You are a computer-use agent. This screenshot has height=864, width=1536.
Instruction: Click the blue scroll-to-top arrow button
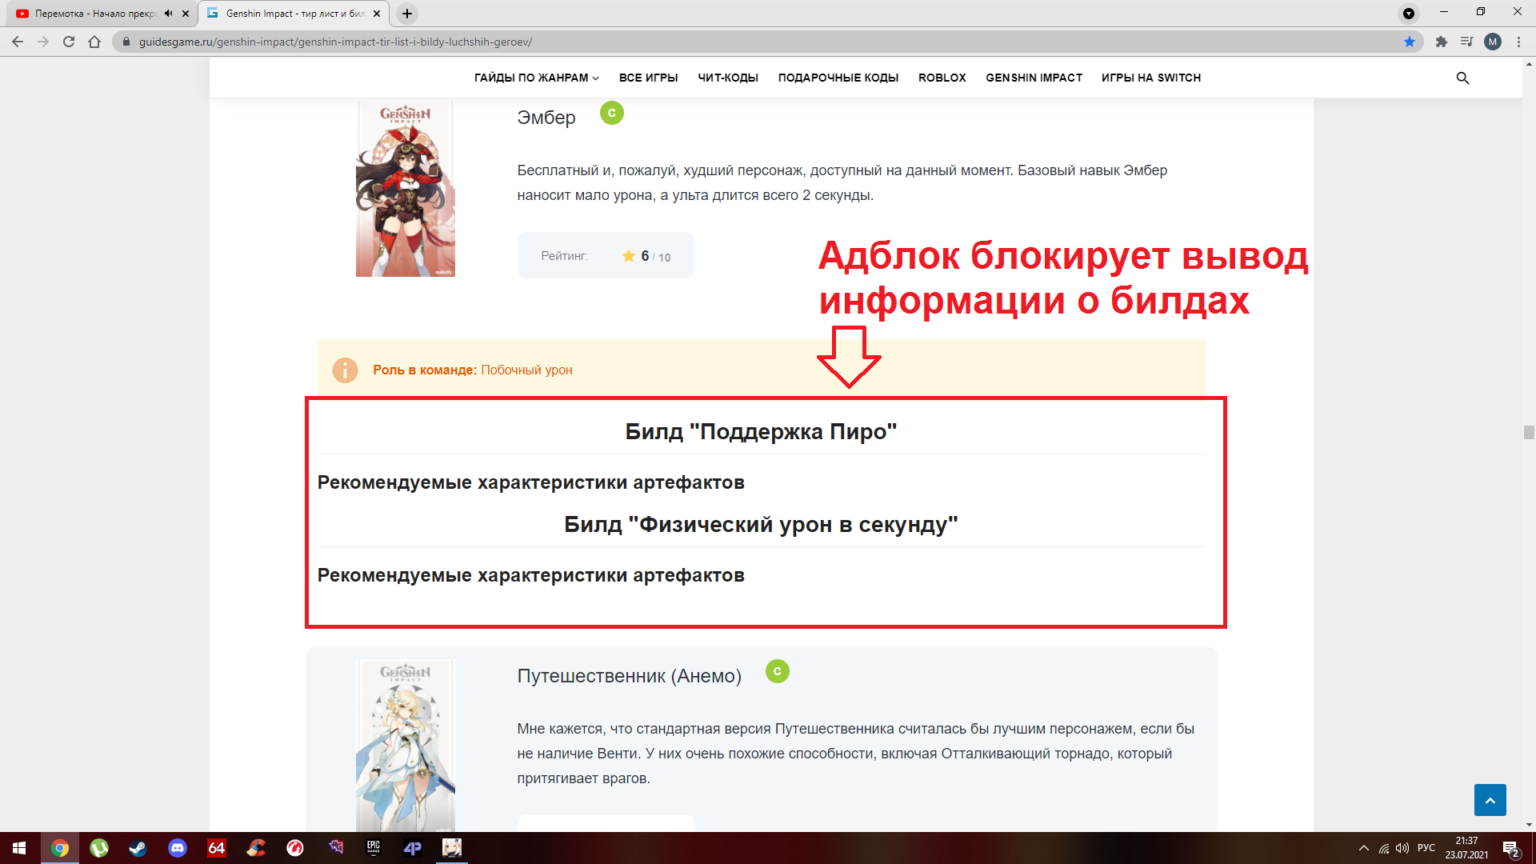tap(1490, 800)
